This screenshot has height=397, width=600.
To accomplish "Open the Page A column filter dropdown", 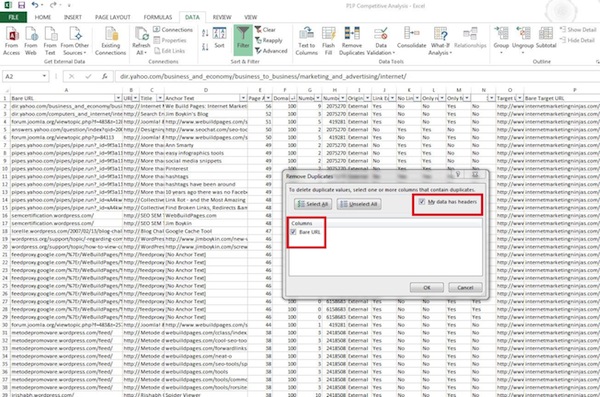I will (x=268, y=98).
